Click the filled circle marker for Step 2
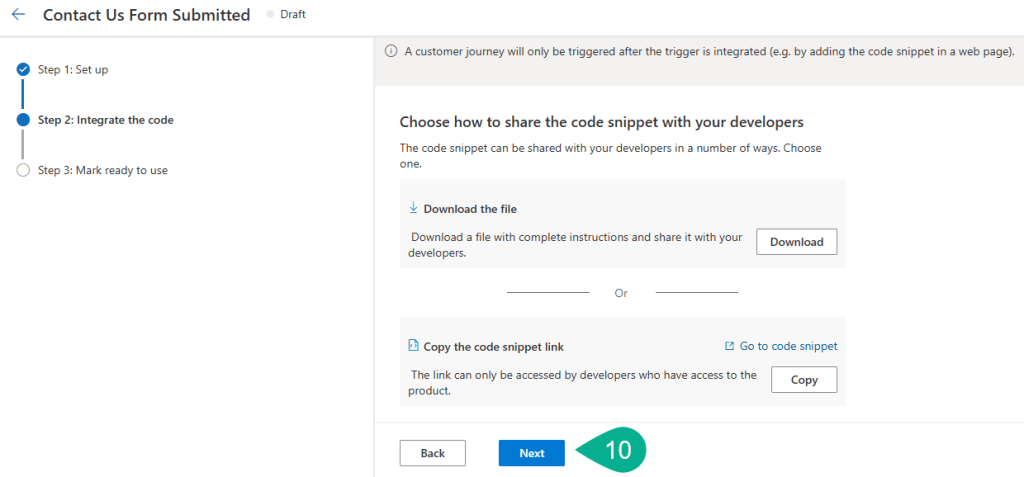Screen dimensions: 1024x477 point(23,120)
